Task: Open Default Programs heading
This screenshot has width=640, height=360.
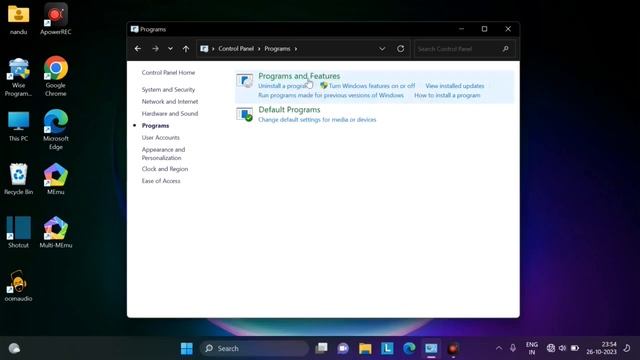Action: [289, 110]
